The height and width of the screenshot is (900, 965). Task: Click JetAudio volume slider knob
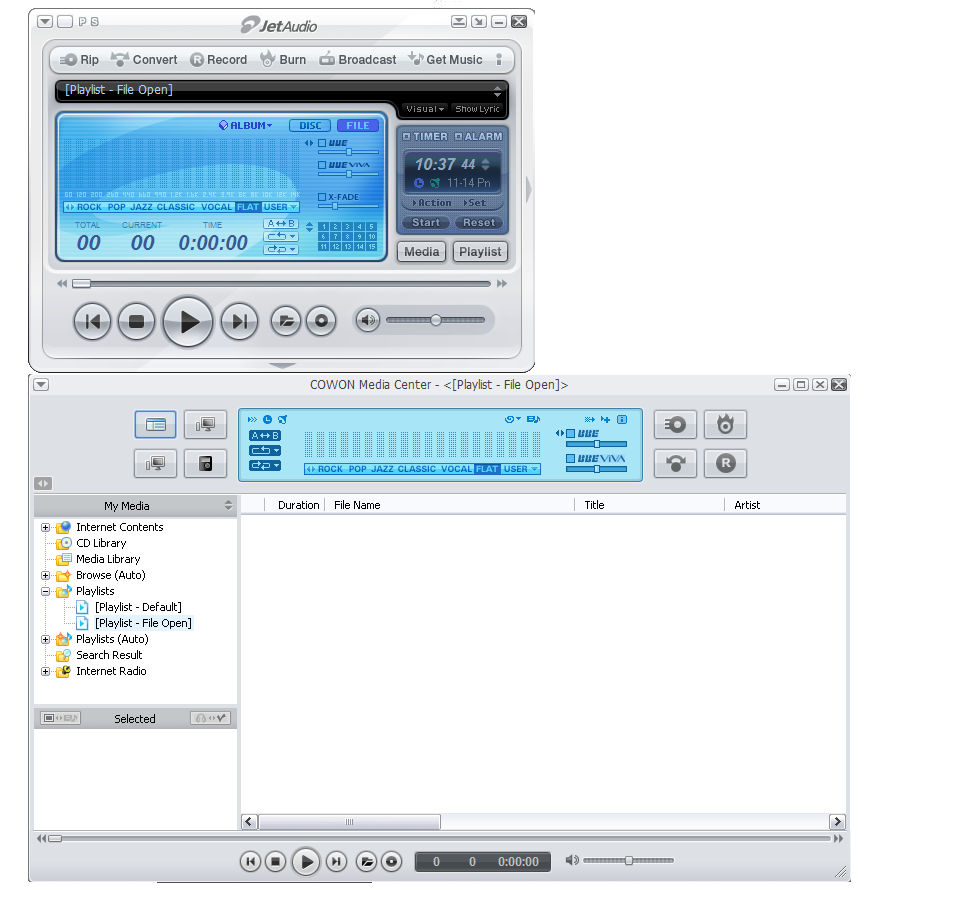coord(436,320)
